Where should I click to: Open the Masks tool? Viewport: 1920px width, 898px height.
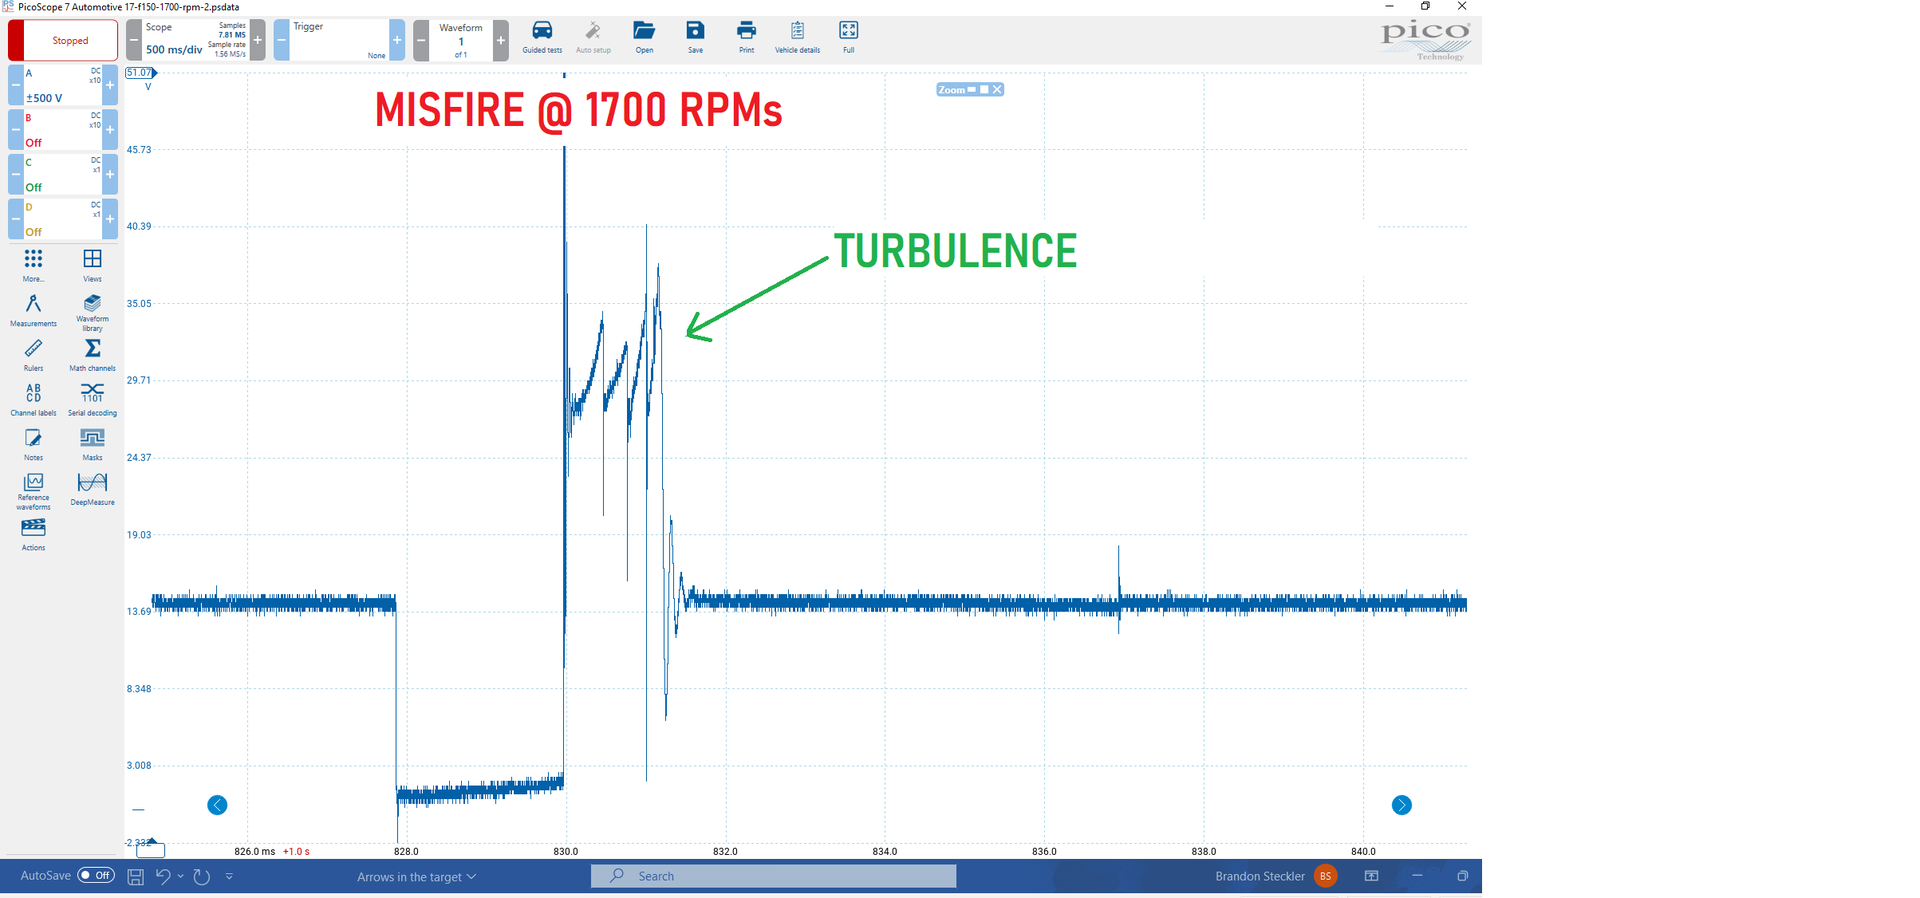(x=92, y=444)
